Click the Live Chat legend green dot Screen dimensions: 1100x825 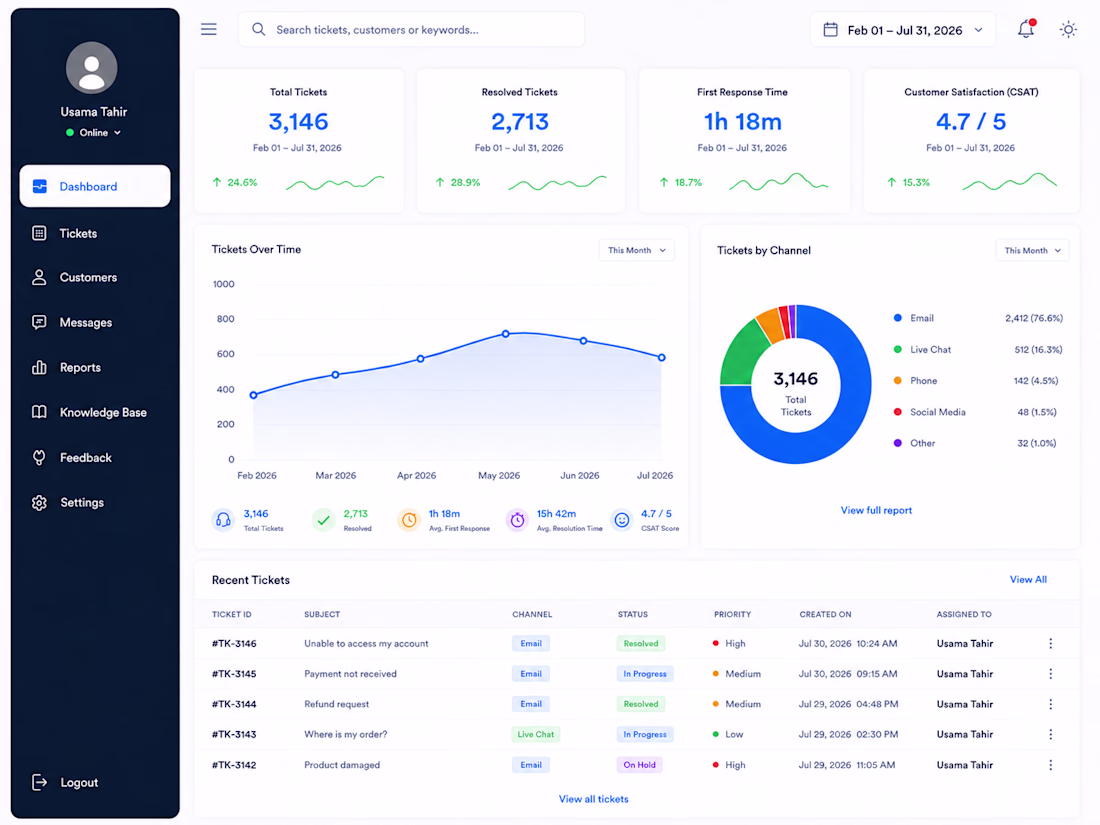(x=897, y=349)
